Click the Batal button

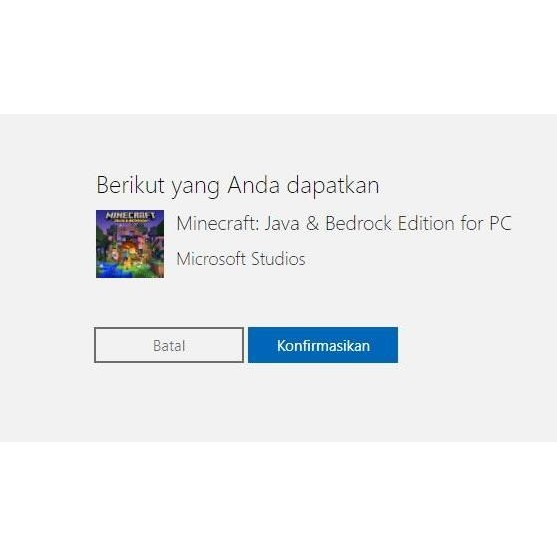click(x=169, y=345)
